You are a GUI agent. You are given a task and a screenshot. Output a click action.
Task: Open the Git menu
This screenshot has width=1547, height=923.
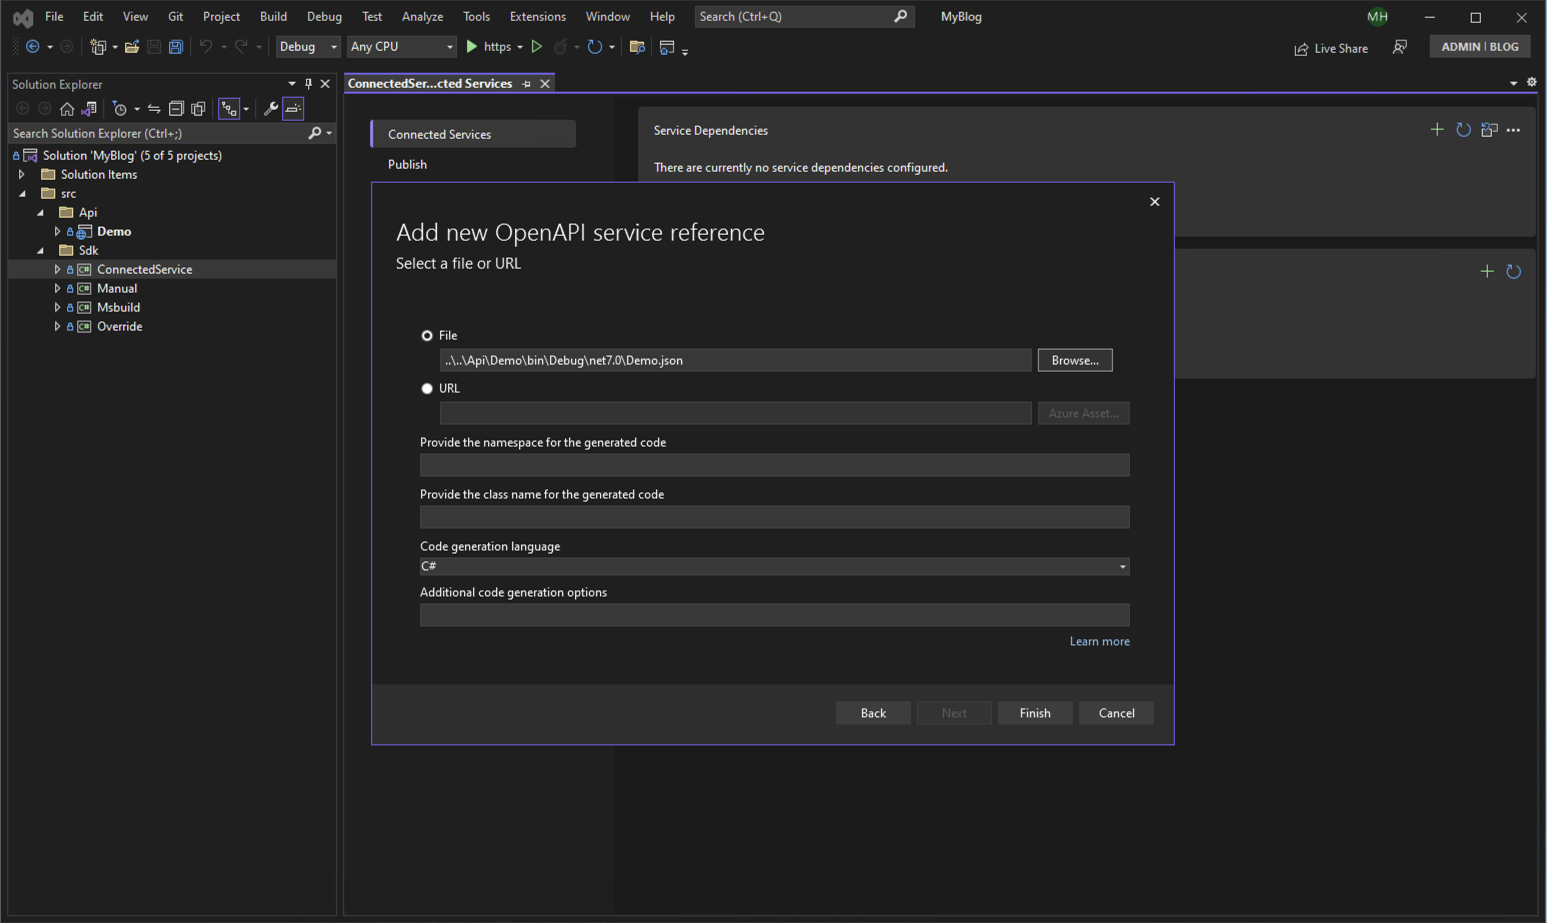(x=175, y=16)
